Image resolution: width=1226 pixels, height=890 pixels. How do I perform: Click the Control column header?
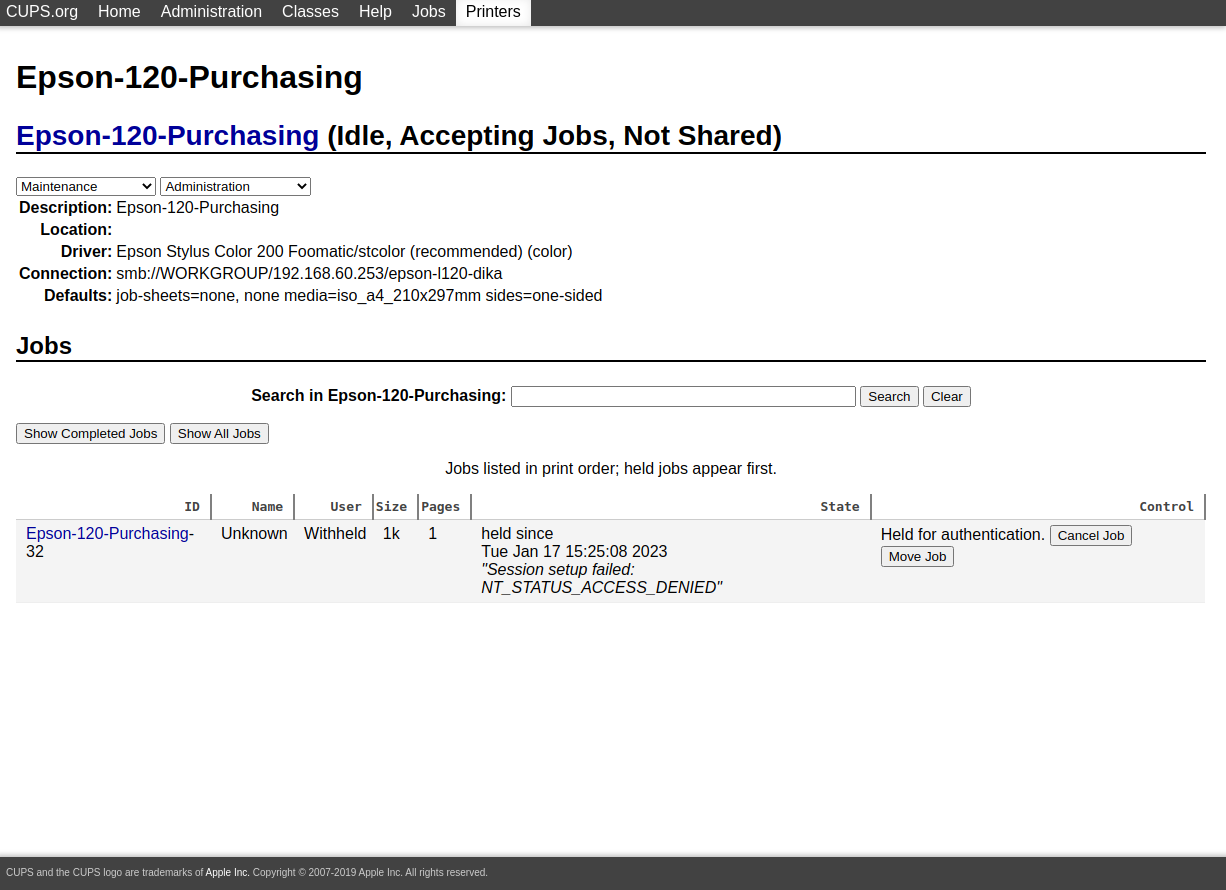(x=1166, y=506)
